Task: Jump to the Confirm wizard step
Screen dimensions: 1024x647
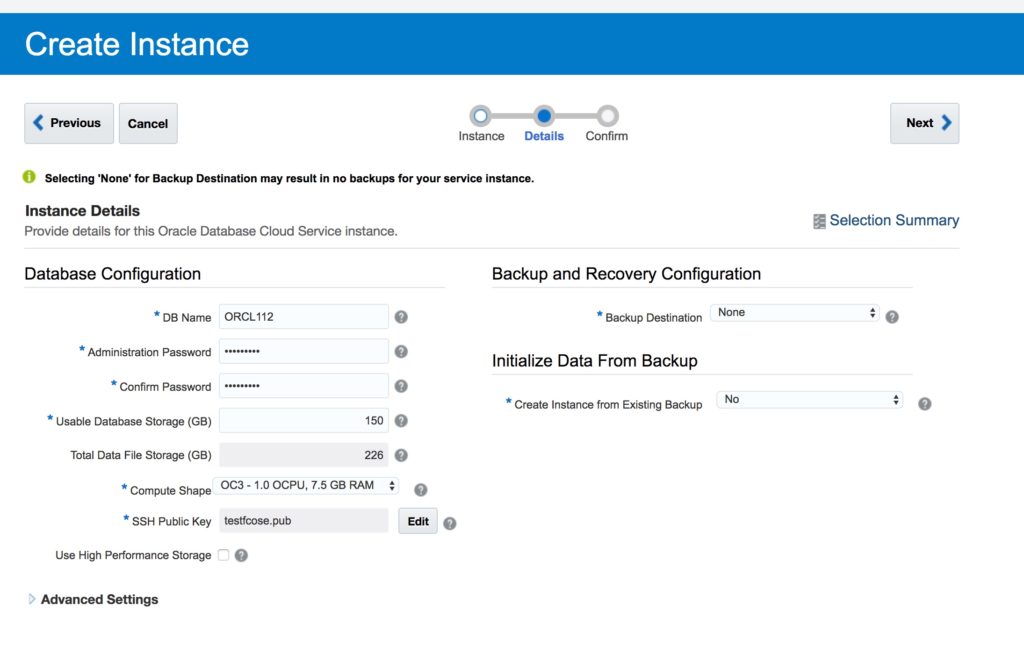Action: tap(607, 117)
